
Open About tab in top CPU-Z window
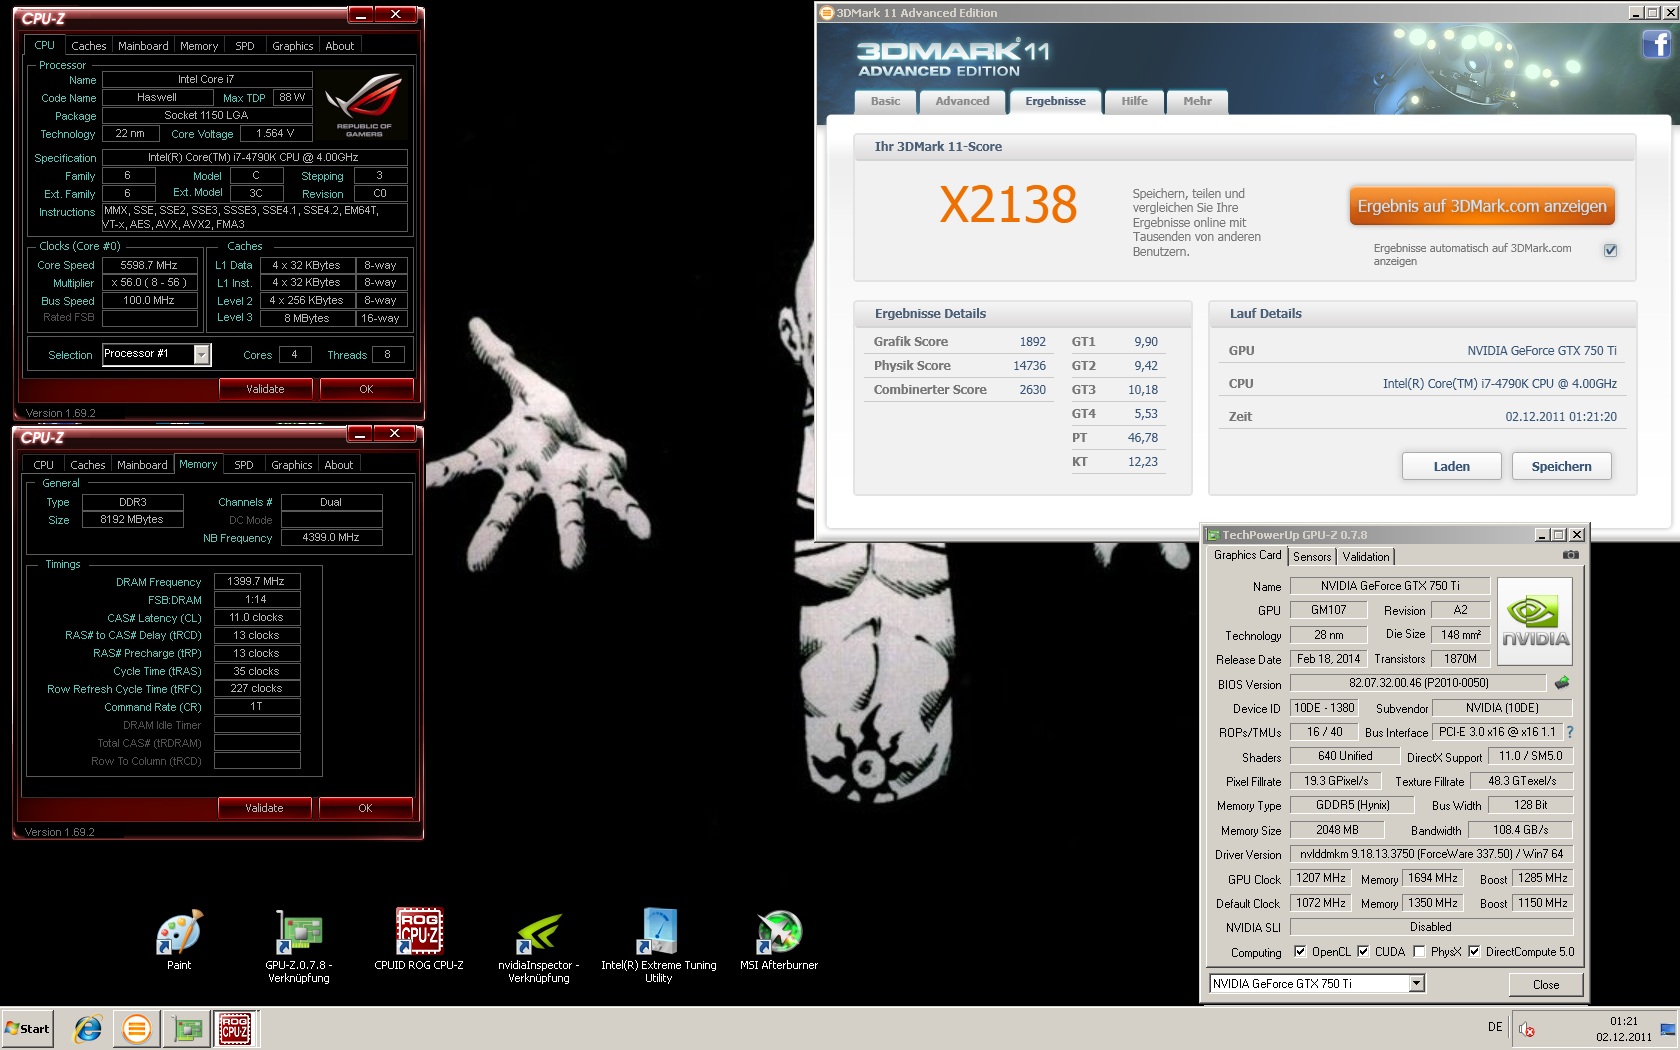click(340, 46)
